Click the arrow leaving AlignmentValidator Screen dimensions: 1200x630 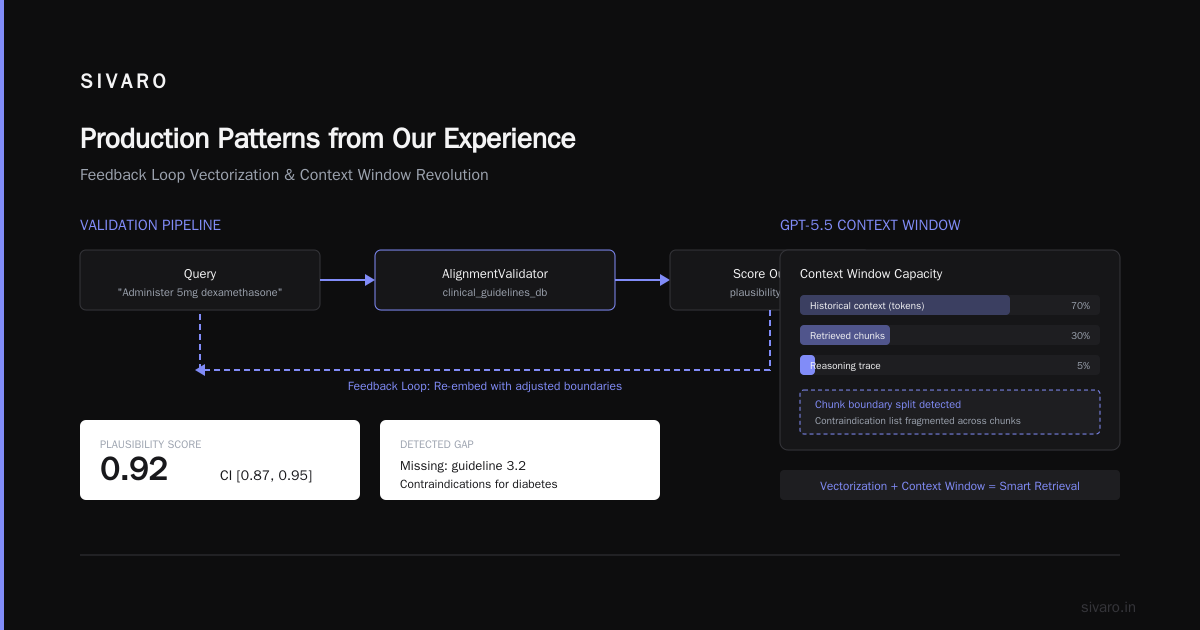[x=642, y=280]
